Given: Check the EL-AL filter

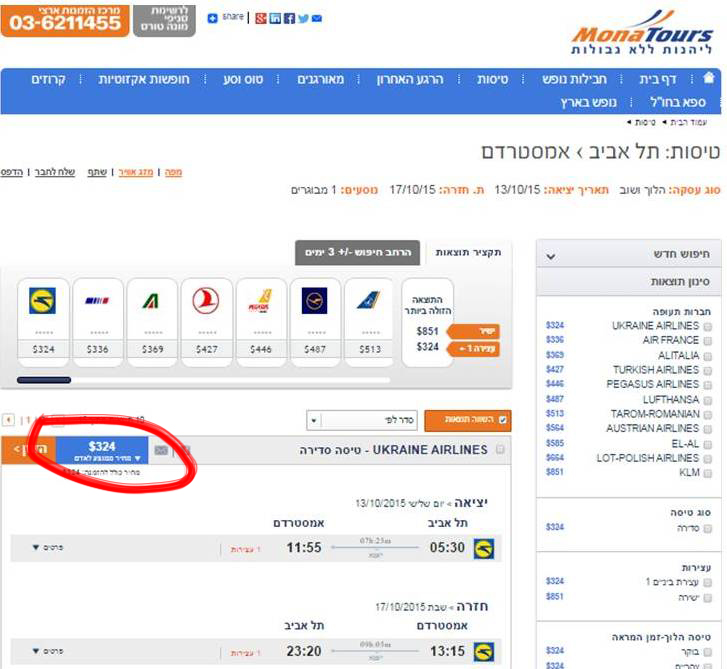Looking at the screenshot, I should click(708, 445).
